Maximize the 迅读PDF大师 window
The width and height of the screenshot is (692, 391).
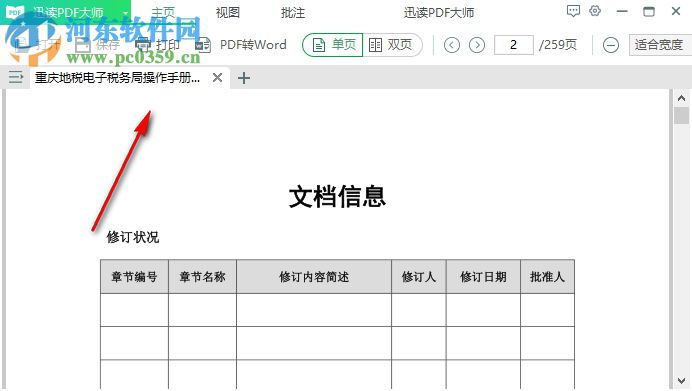coord(649,11)
